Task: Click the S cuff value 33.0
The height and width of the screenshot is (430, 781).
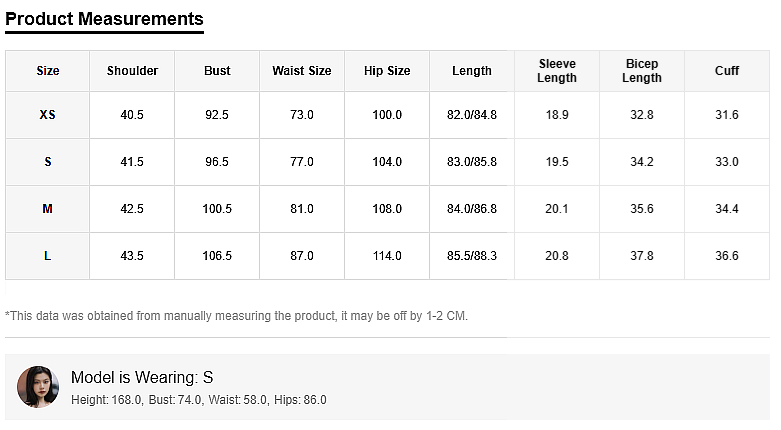Action: pos(727,162)
